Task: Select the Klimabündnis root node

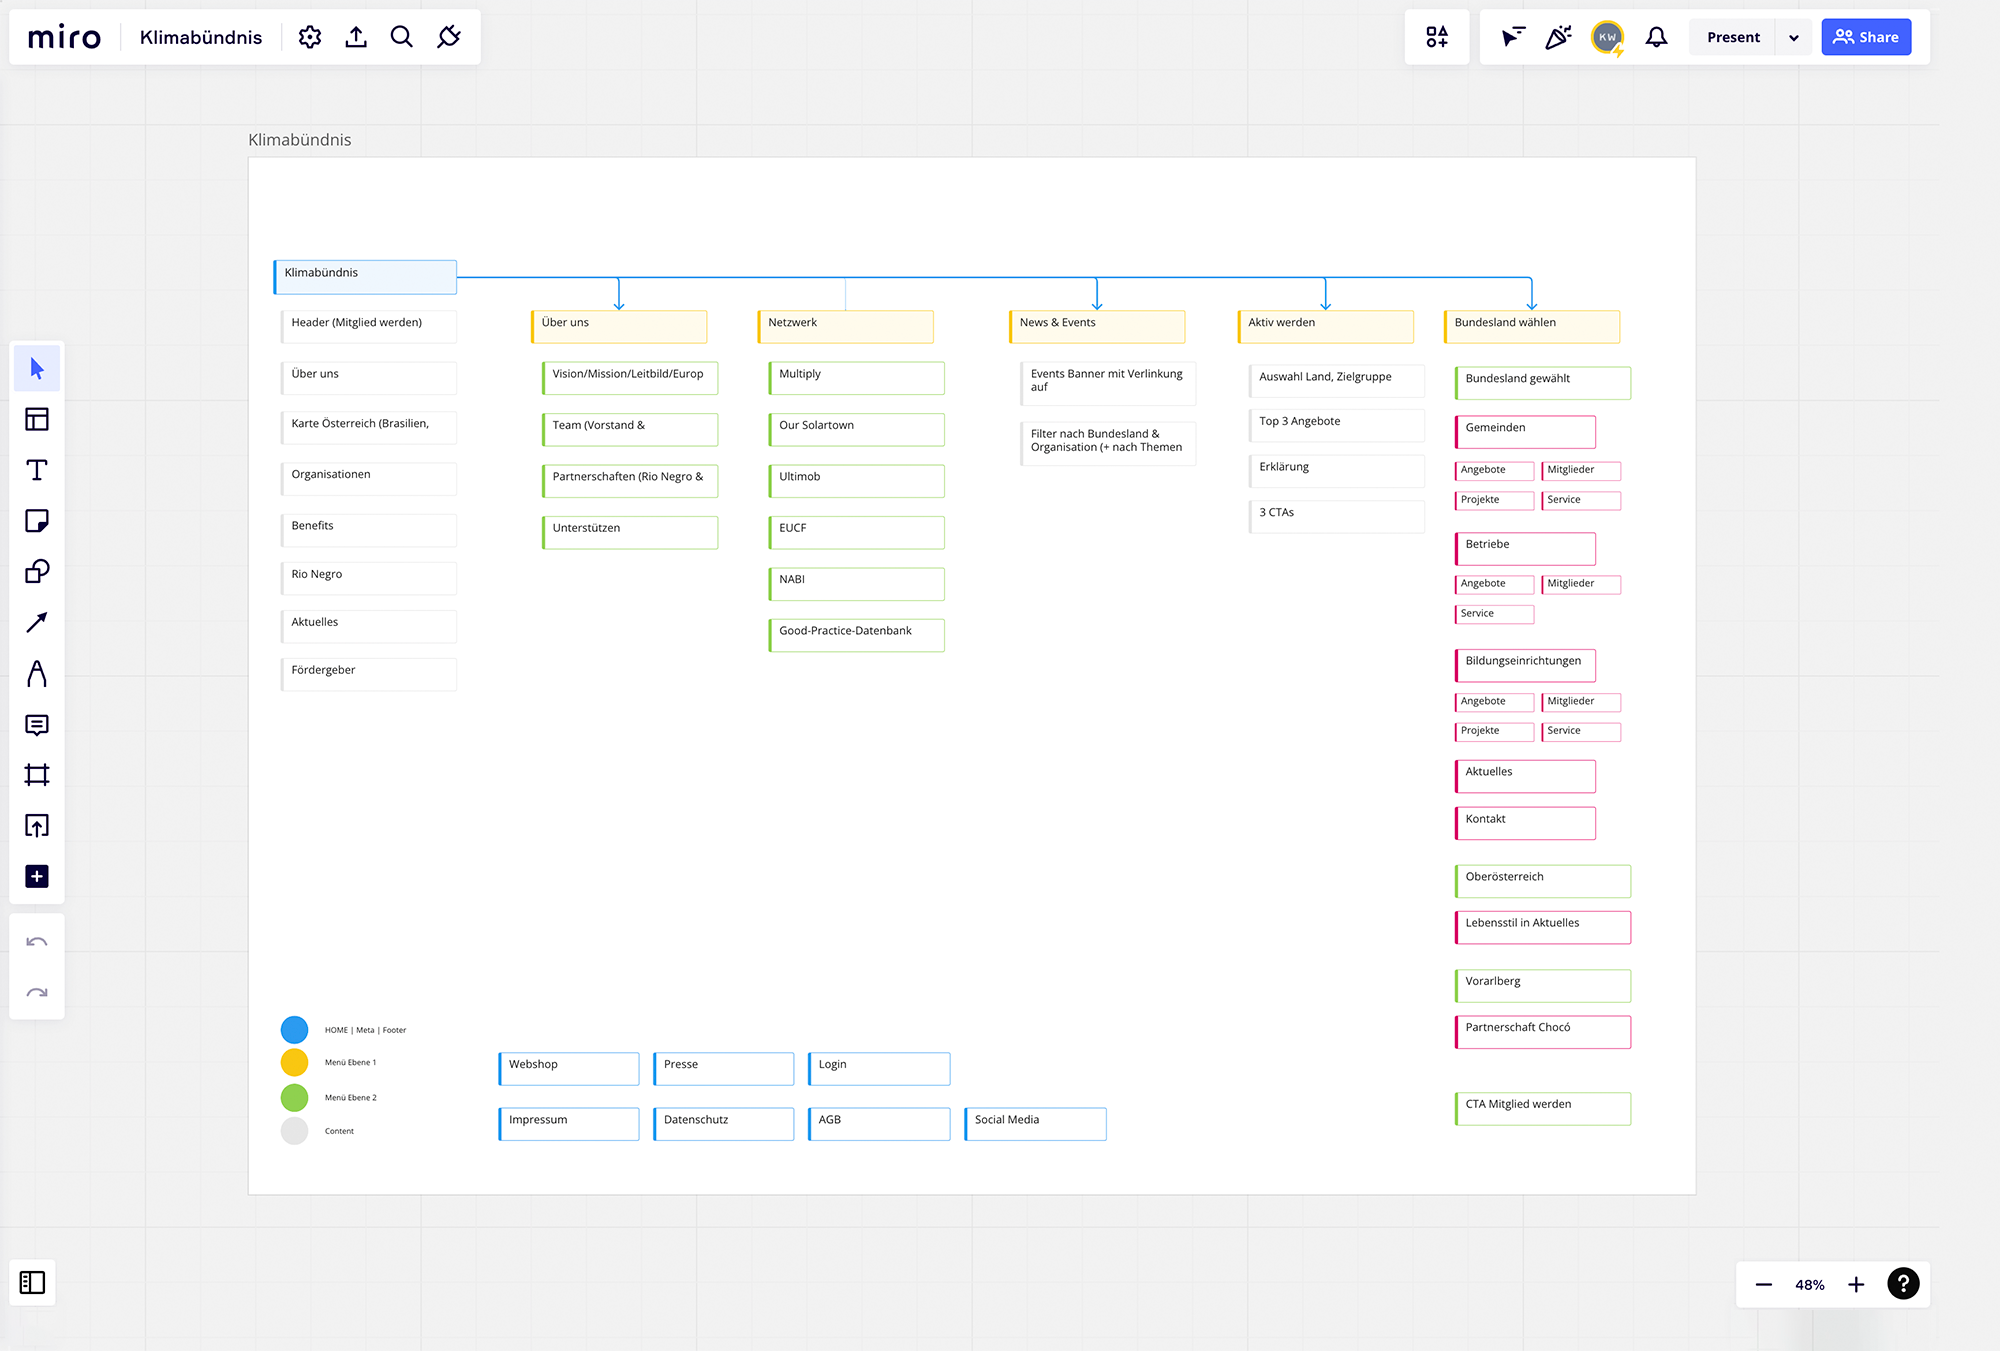Action: [x=364, y=277]
